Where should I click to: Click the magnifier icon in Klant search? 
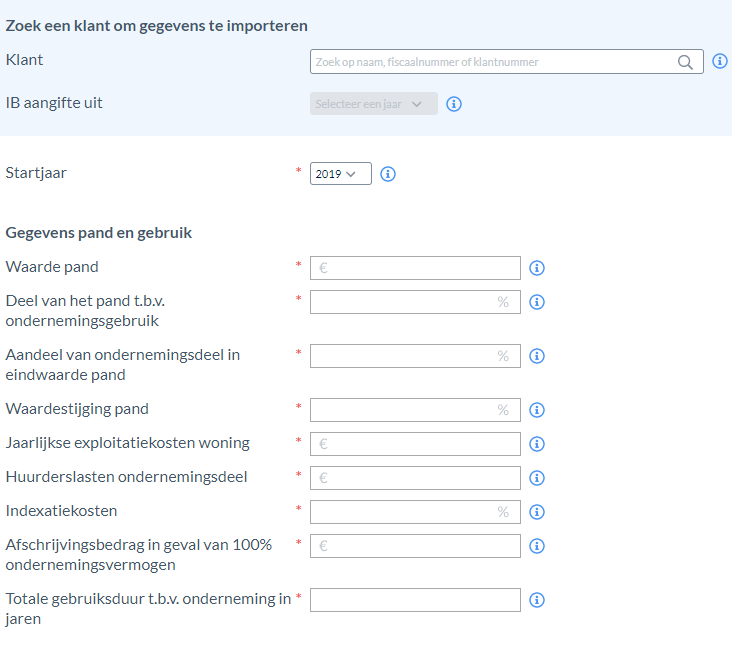tap(685, 62)
